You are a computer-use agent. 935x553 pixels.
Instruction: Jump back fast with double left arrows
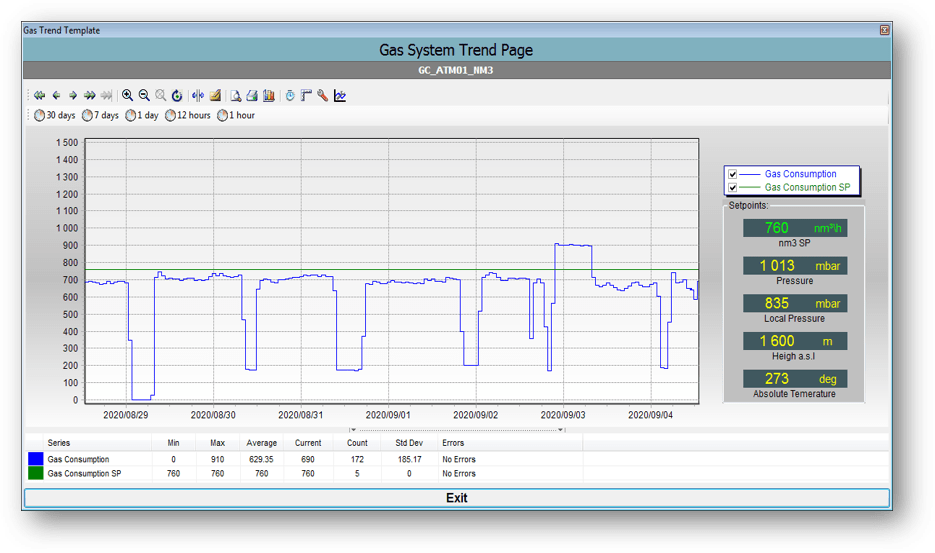(40, 95)
